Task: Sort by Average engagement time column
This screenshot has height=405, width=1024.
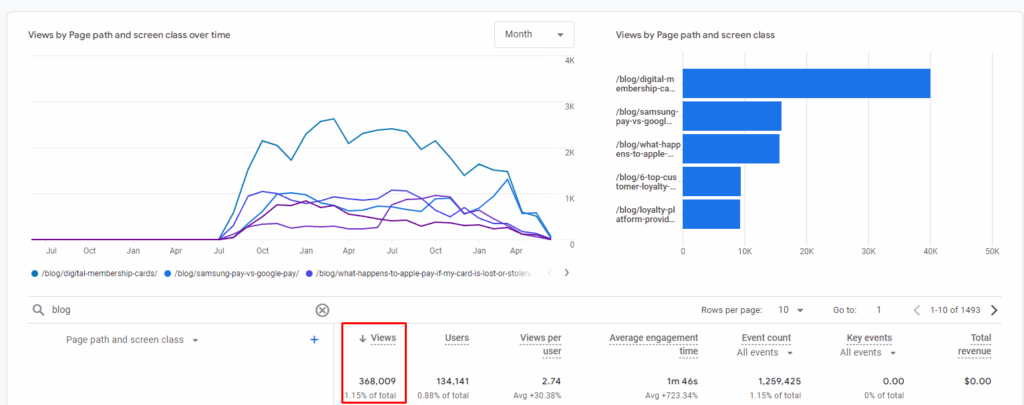Action: tap(654, 344)
